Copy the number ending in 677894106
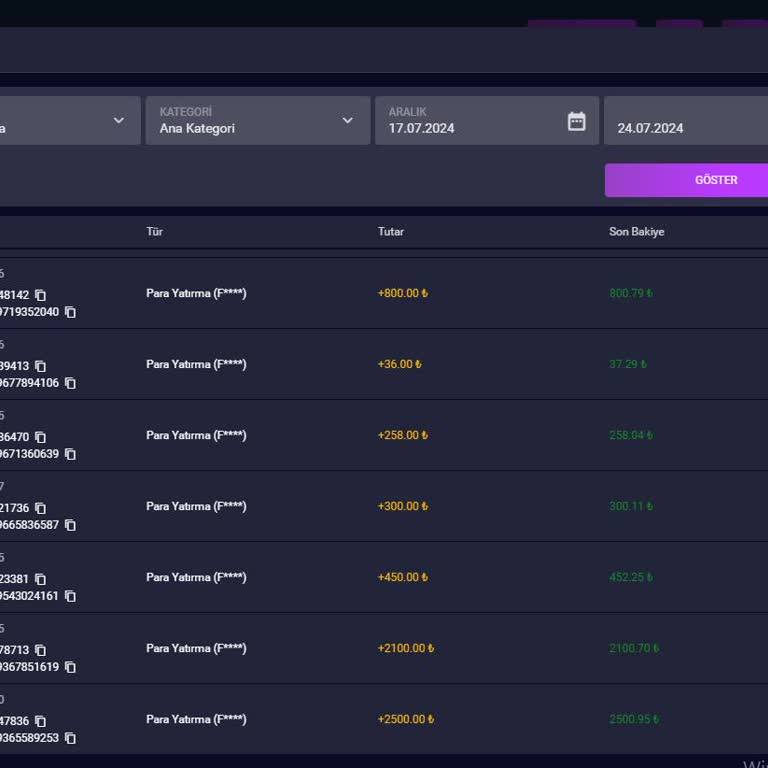This screenshot has height=768, width=768. [x=70, y=383]
